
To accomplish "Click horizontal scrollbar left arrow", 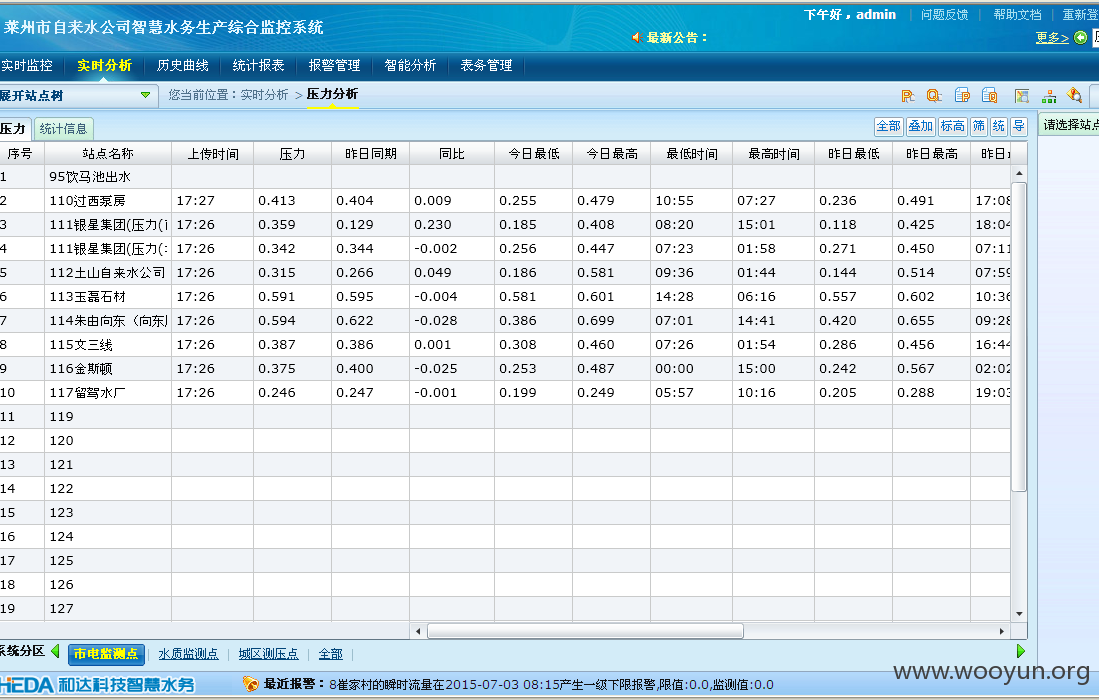I will click(418, 631).
